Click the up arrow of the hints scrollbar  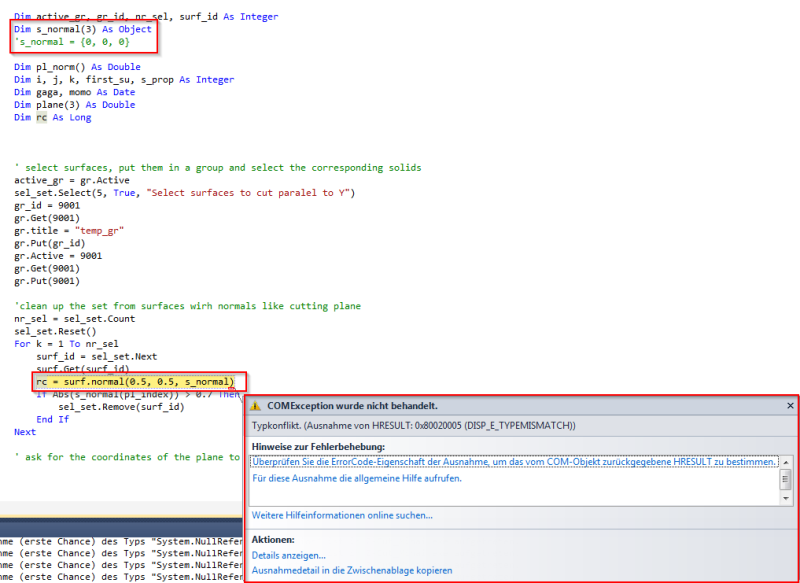click(x=786, y=462)
